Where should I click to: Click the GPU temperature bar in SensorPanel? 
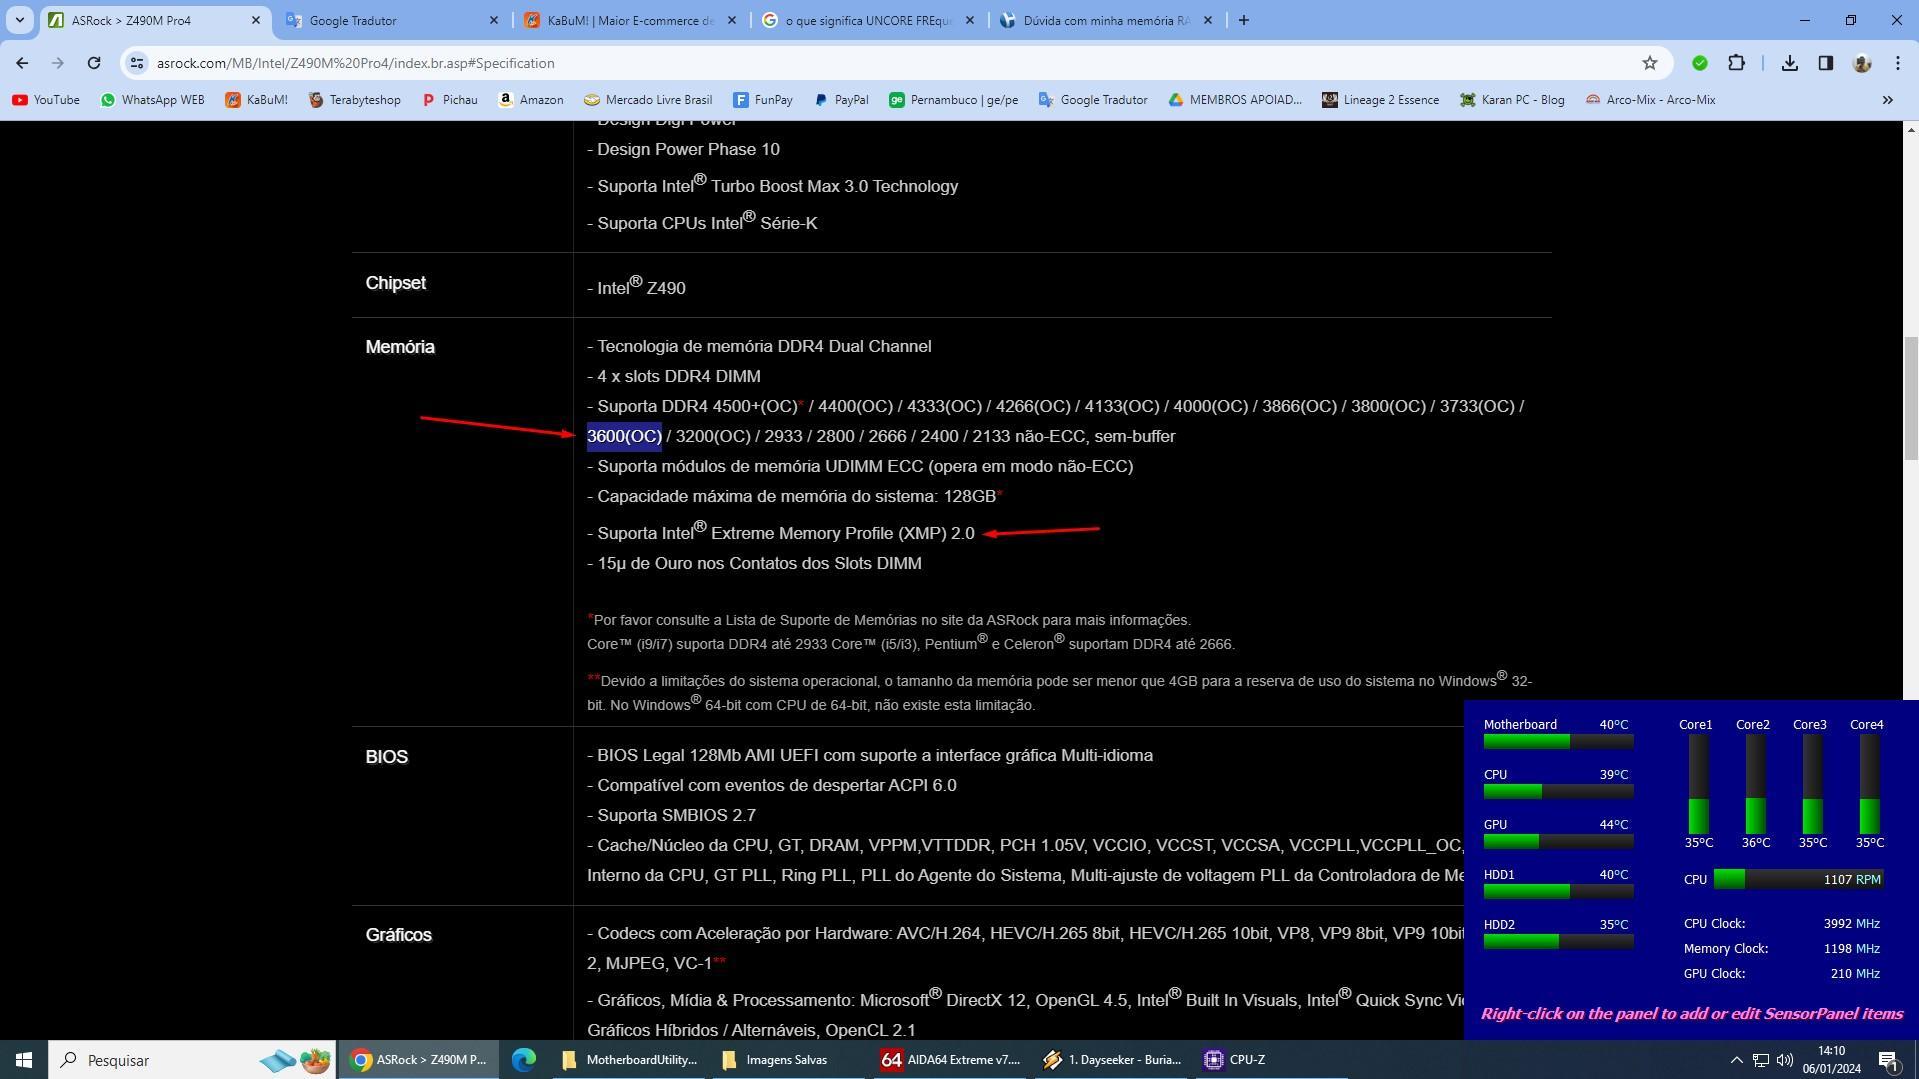(x=1558, y=841)
